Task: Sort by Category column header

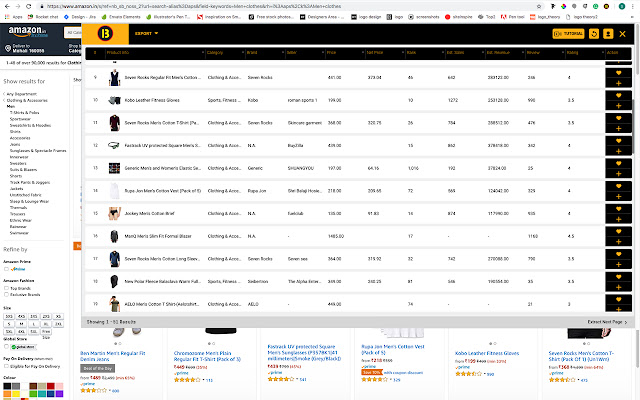Action: click(x=225, y=53)
